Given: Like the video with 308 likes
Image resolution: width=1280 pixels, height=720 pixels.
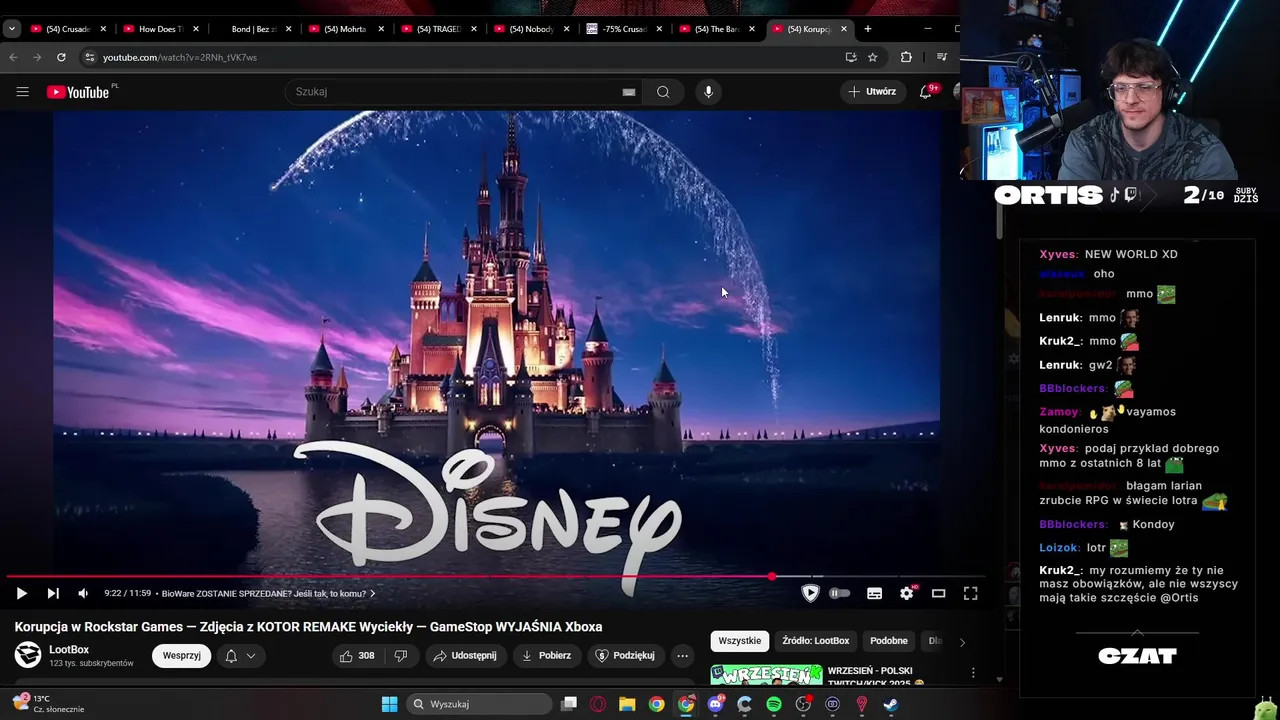Looking at the screenshot, I should tap(357, 656).
